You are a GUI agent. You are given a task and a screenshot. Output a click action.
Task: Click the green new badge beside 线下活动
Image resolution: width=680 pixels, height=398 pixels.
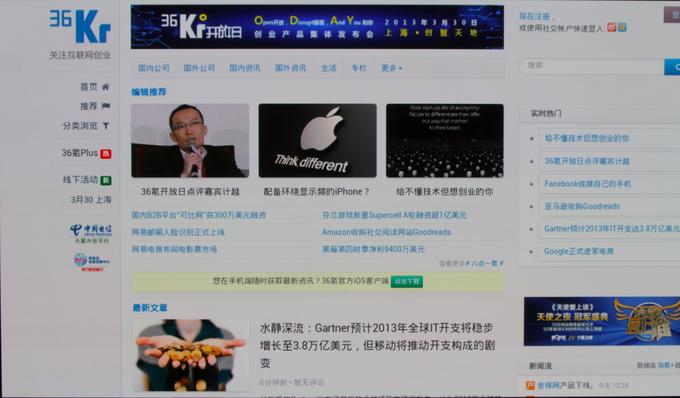[106, 180]
